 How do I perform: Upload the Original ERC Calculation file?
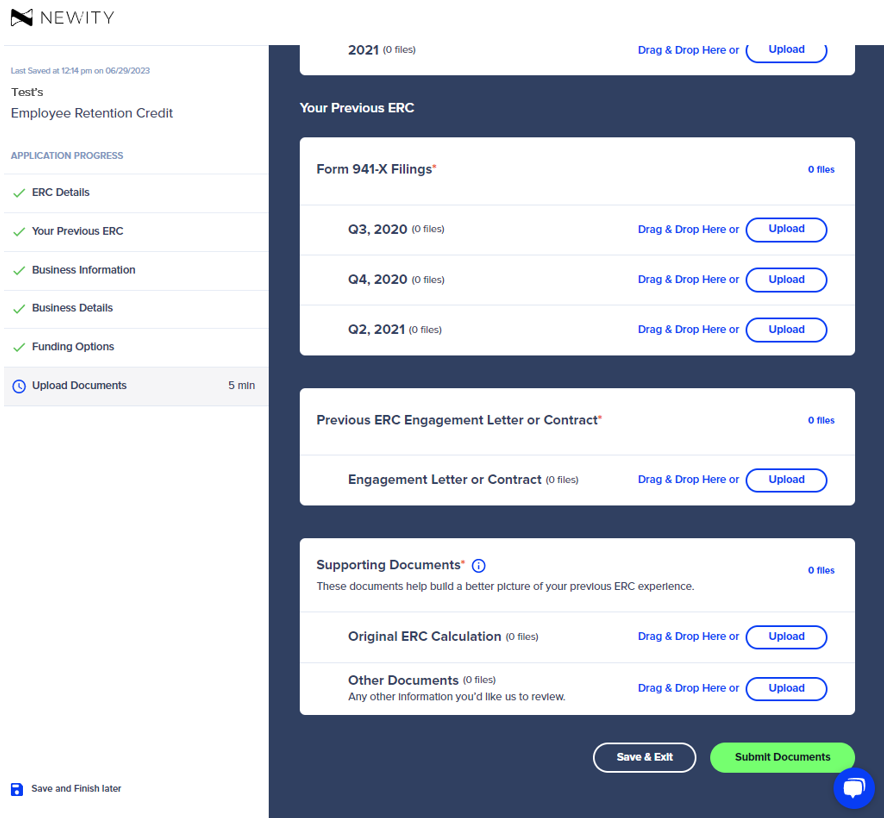[x=786, y=636]
